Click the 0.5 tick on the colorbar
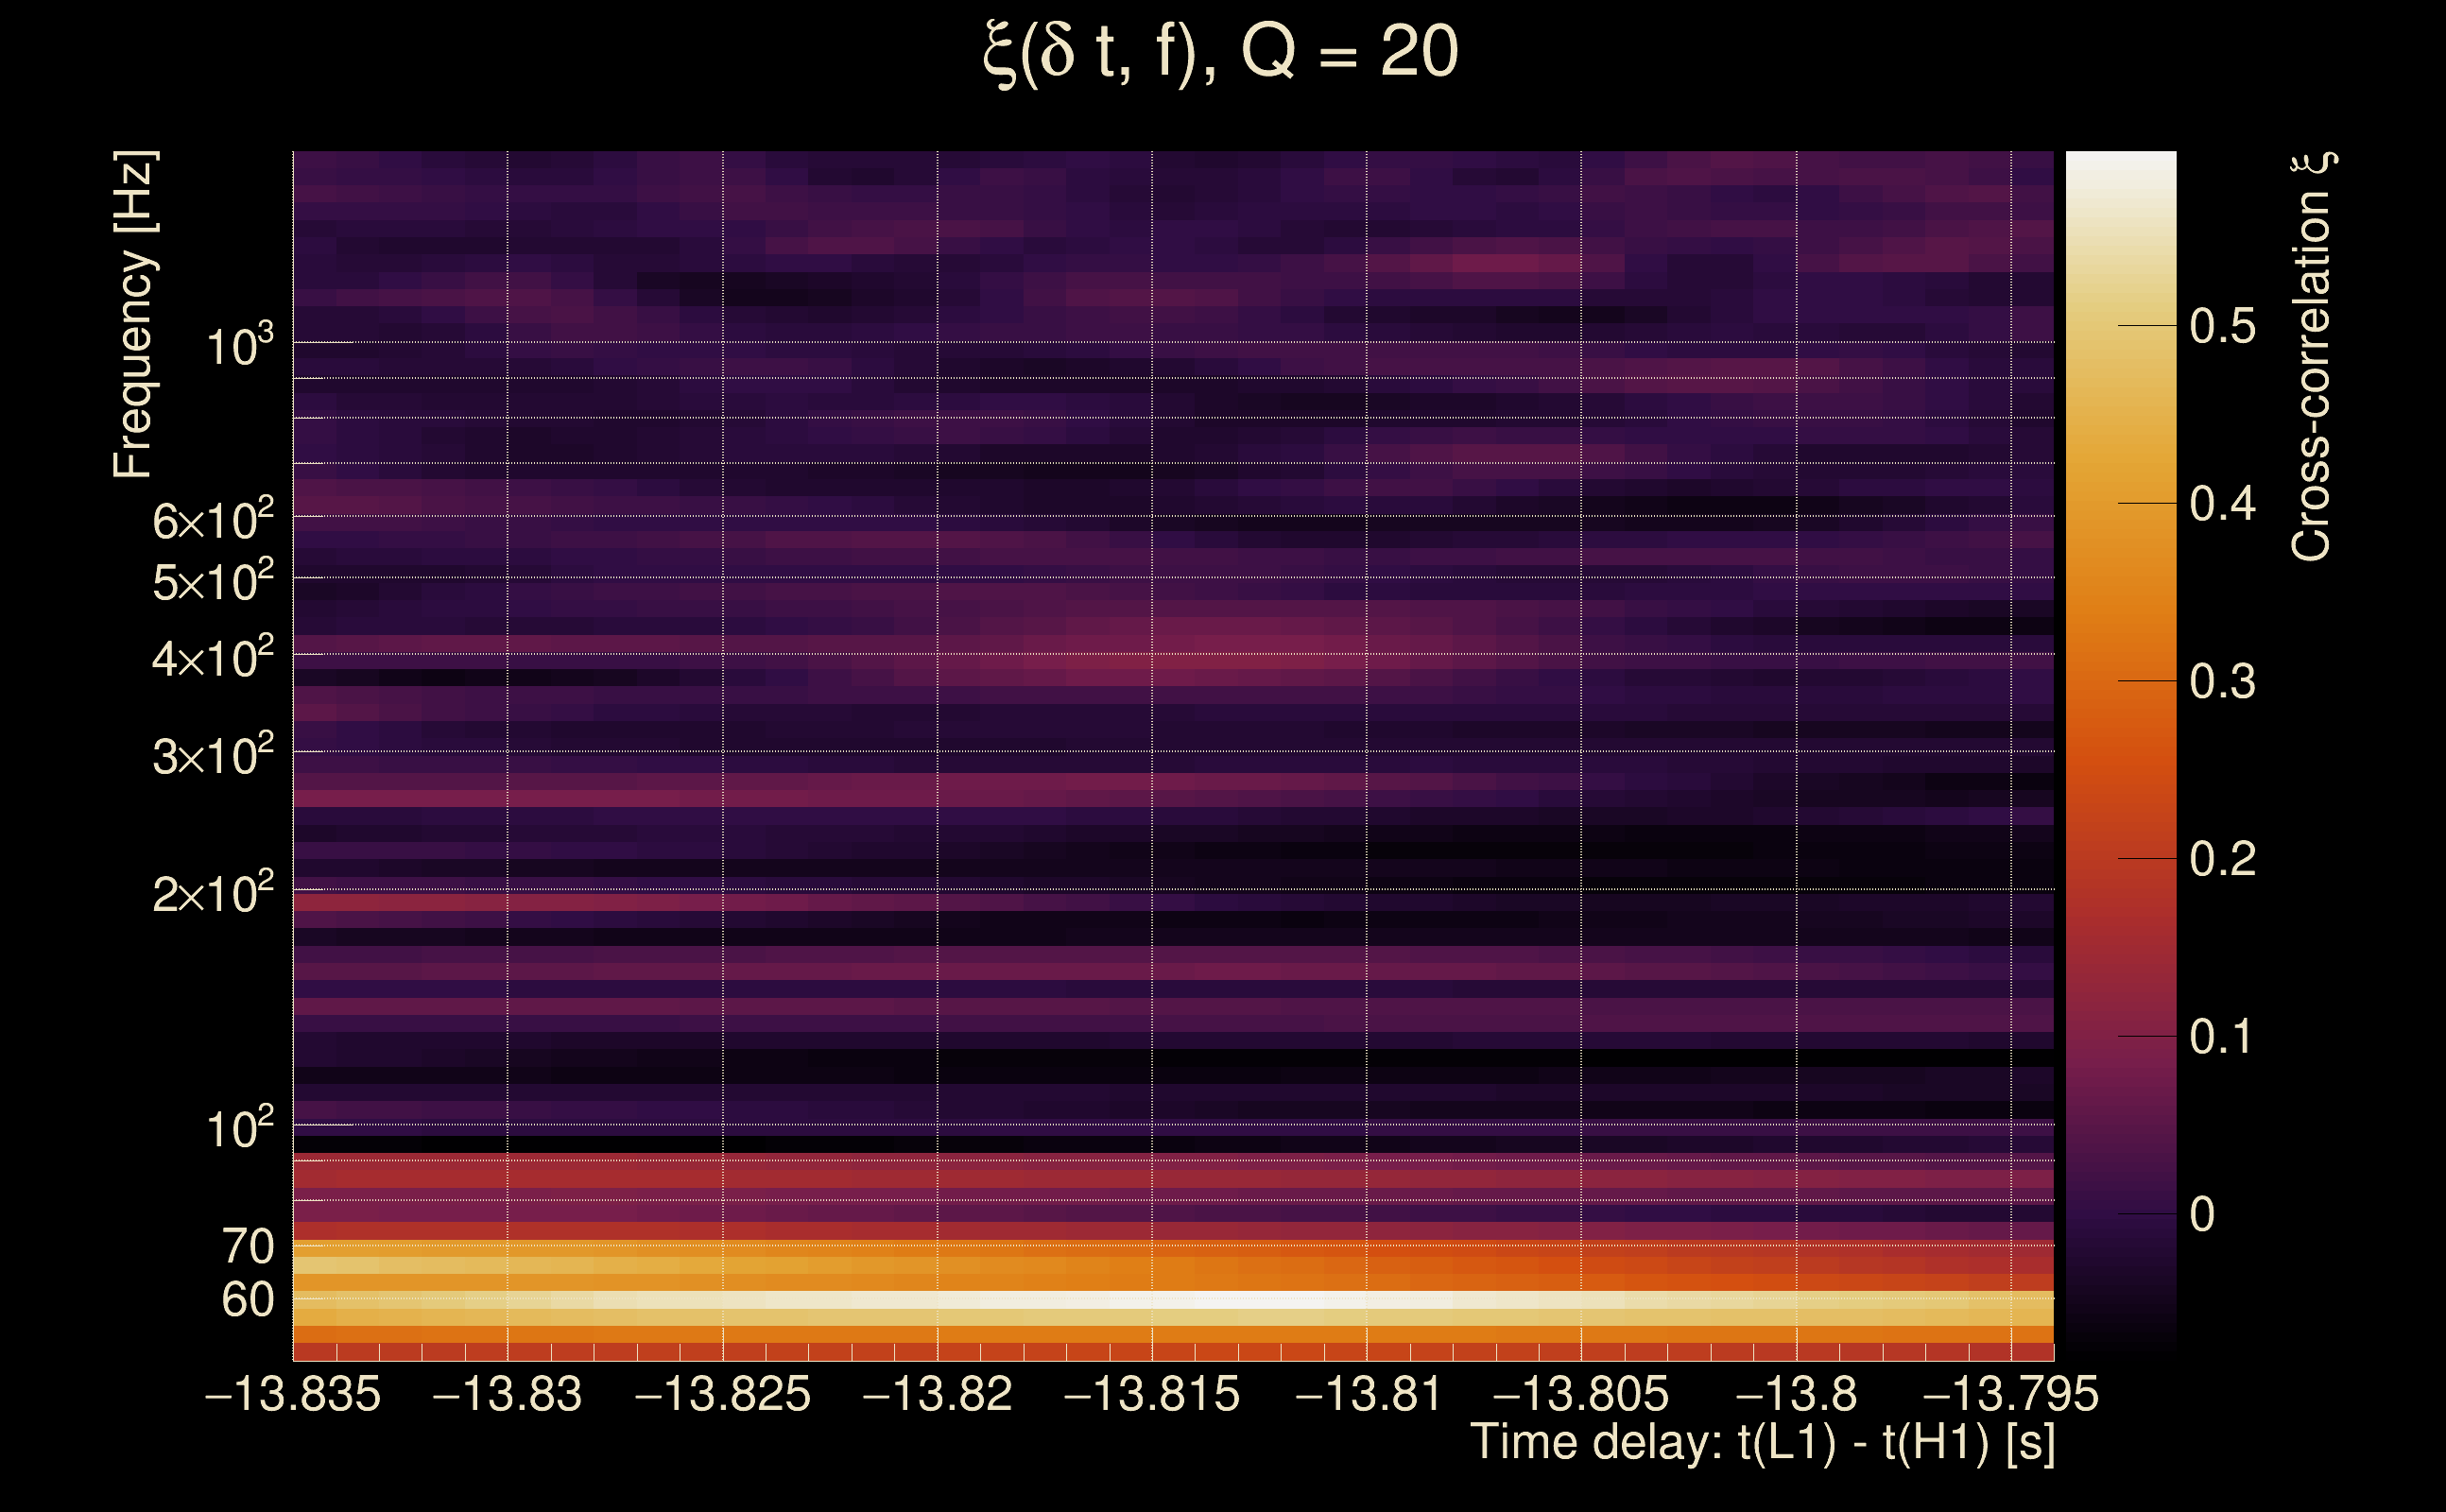Image resolution: width=2446 pixels, height=1512 pixels. coord(2222,327)
